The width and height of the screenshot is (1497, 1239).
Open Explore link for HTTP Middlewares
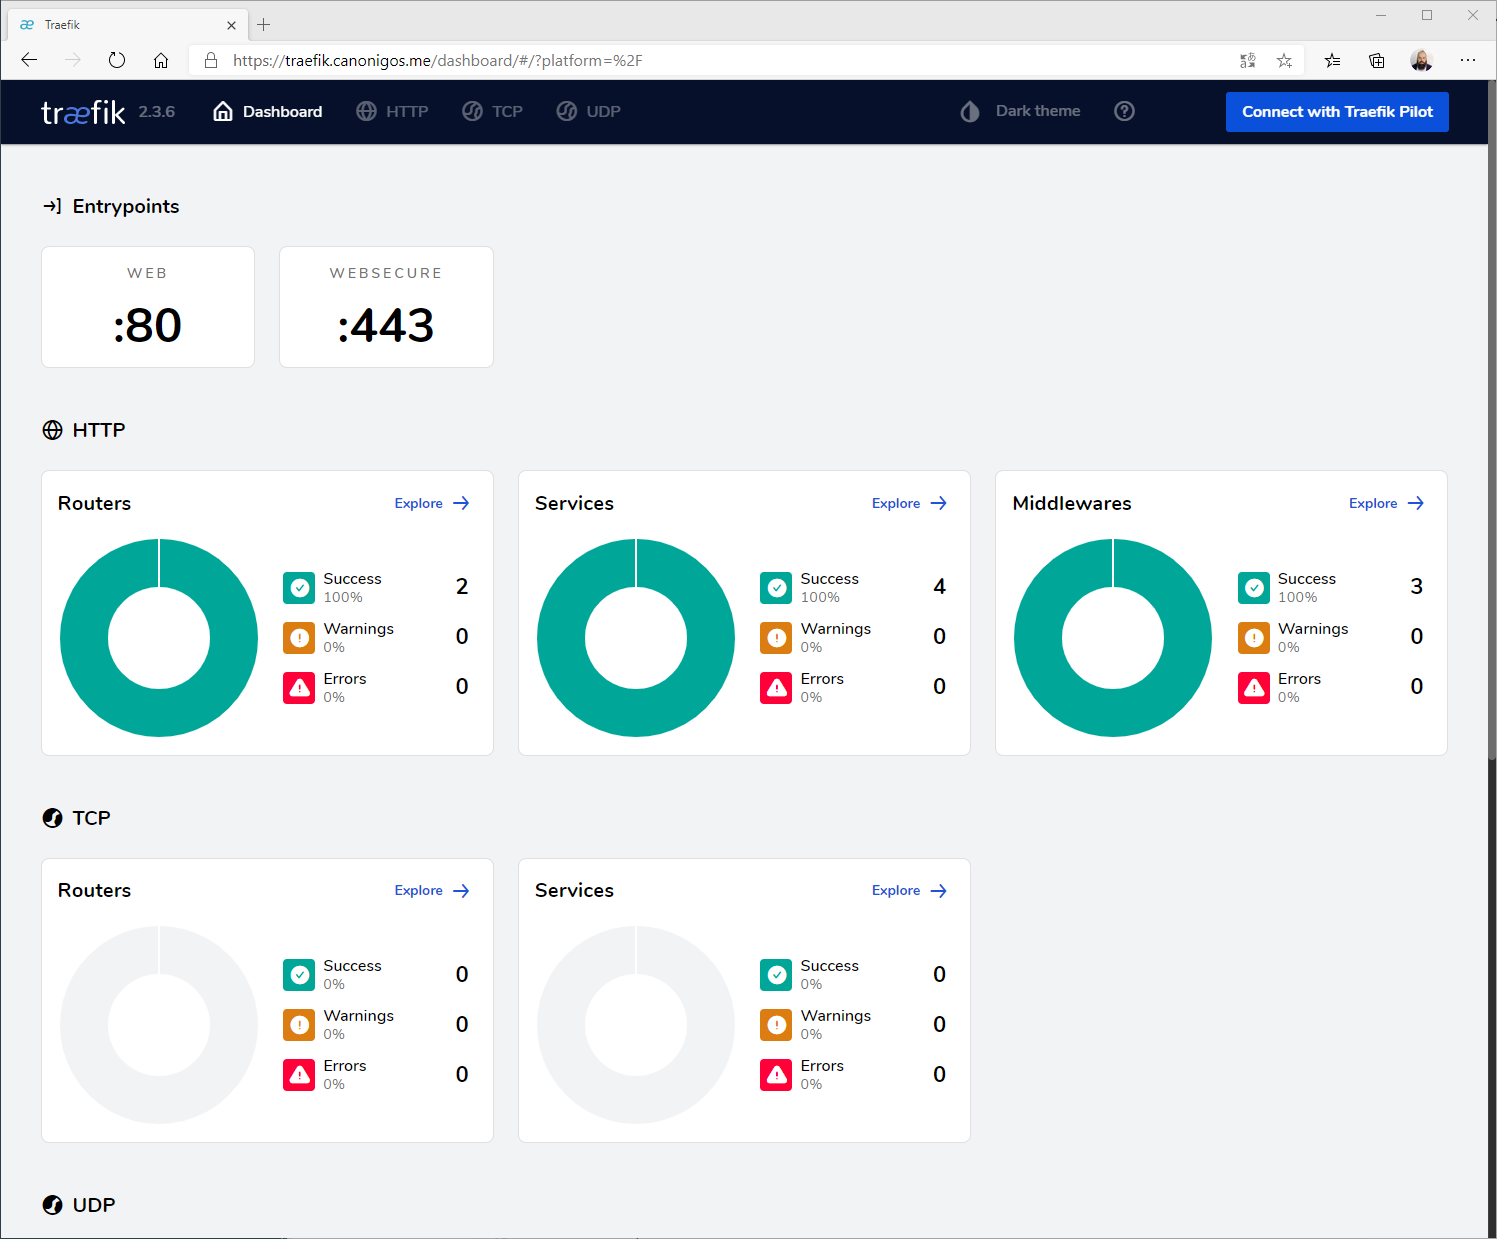(x=1386, y=503)
